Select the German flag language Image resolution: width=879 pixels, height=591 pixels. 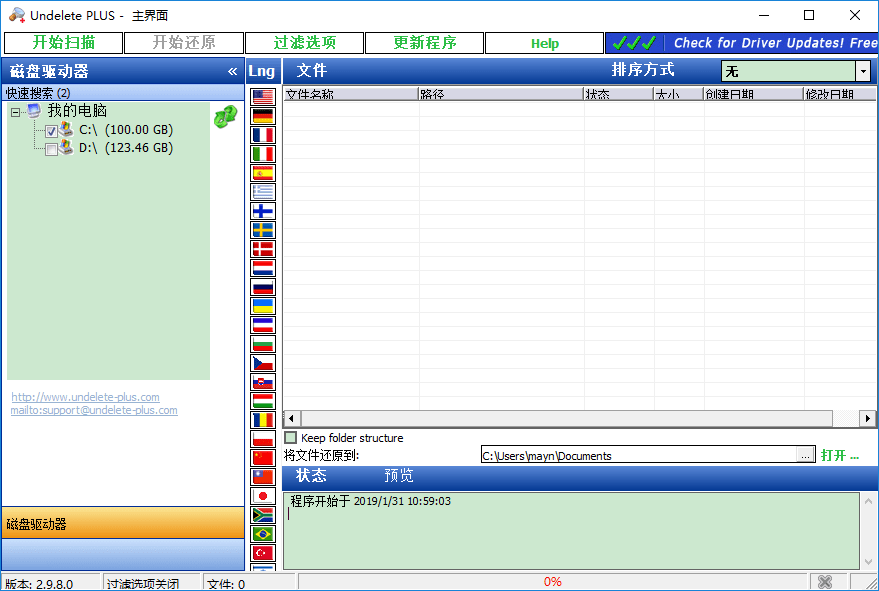(x=263, y=116)
